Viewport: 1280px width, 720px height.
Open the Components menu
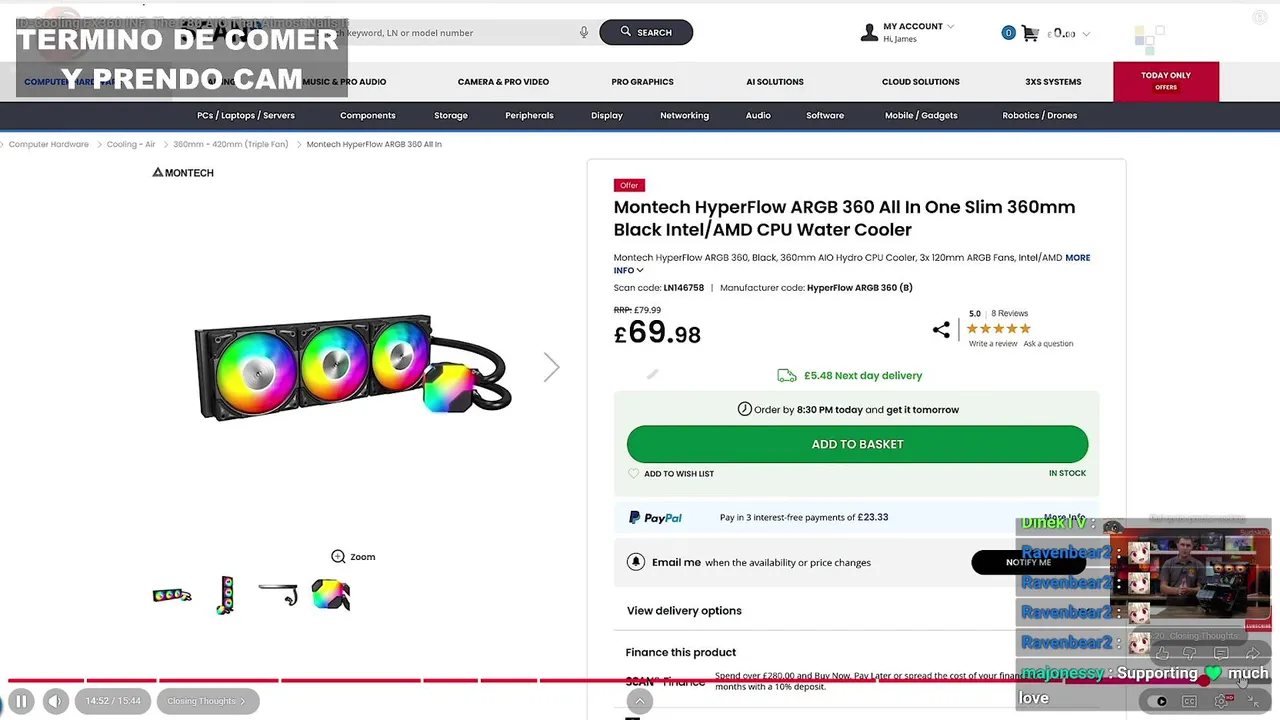(368, 115)
